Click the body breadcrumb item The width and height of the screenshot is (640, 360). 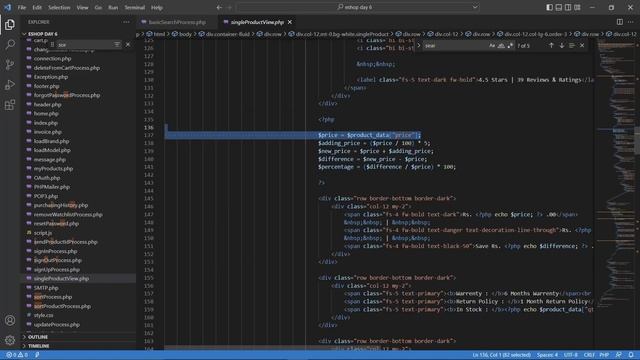point(185,34)
